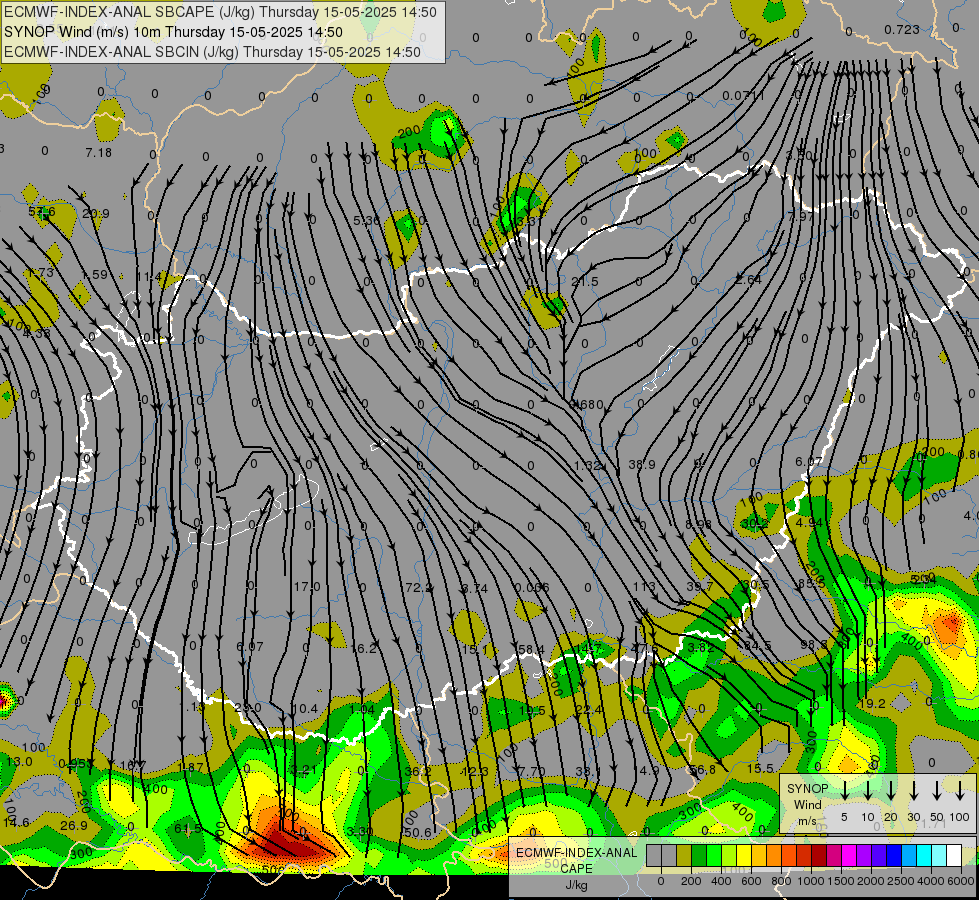Click the 200 tick label under color bar
The width and height of the screenshot is (979, 900).
coord(691,881)
